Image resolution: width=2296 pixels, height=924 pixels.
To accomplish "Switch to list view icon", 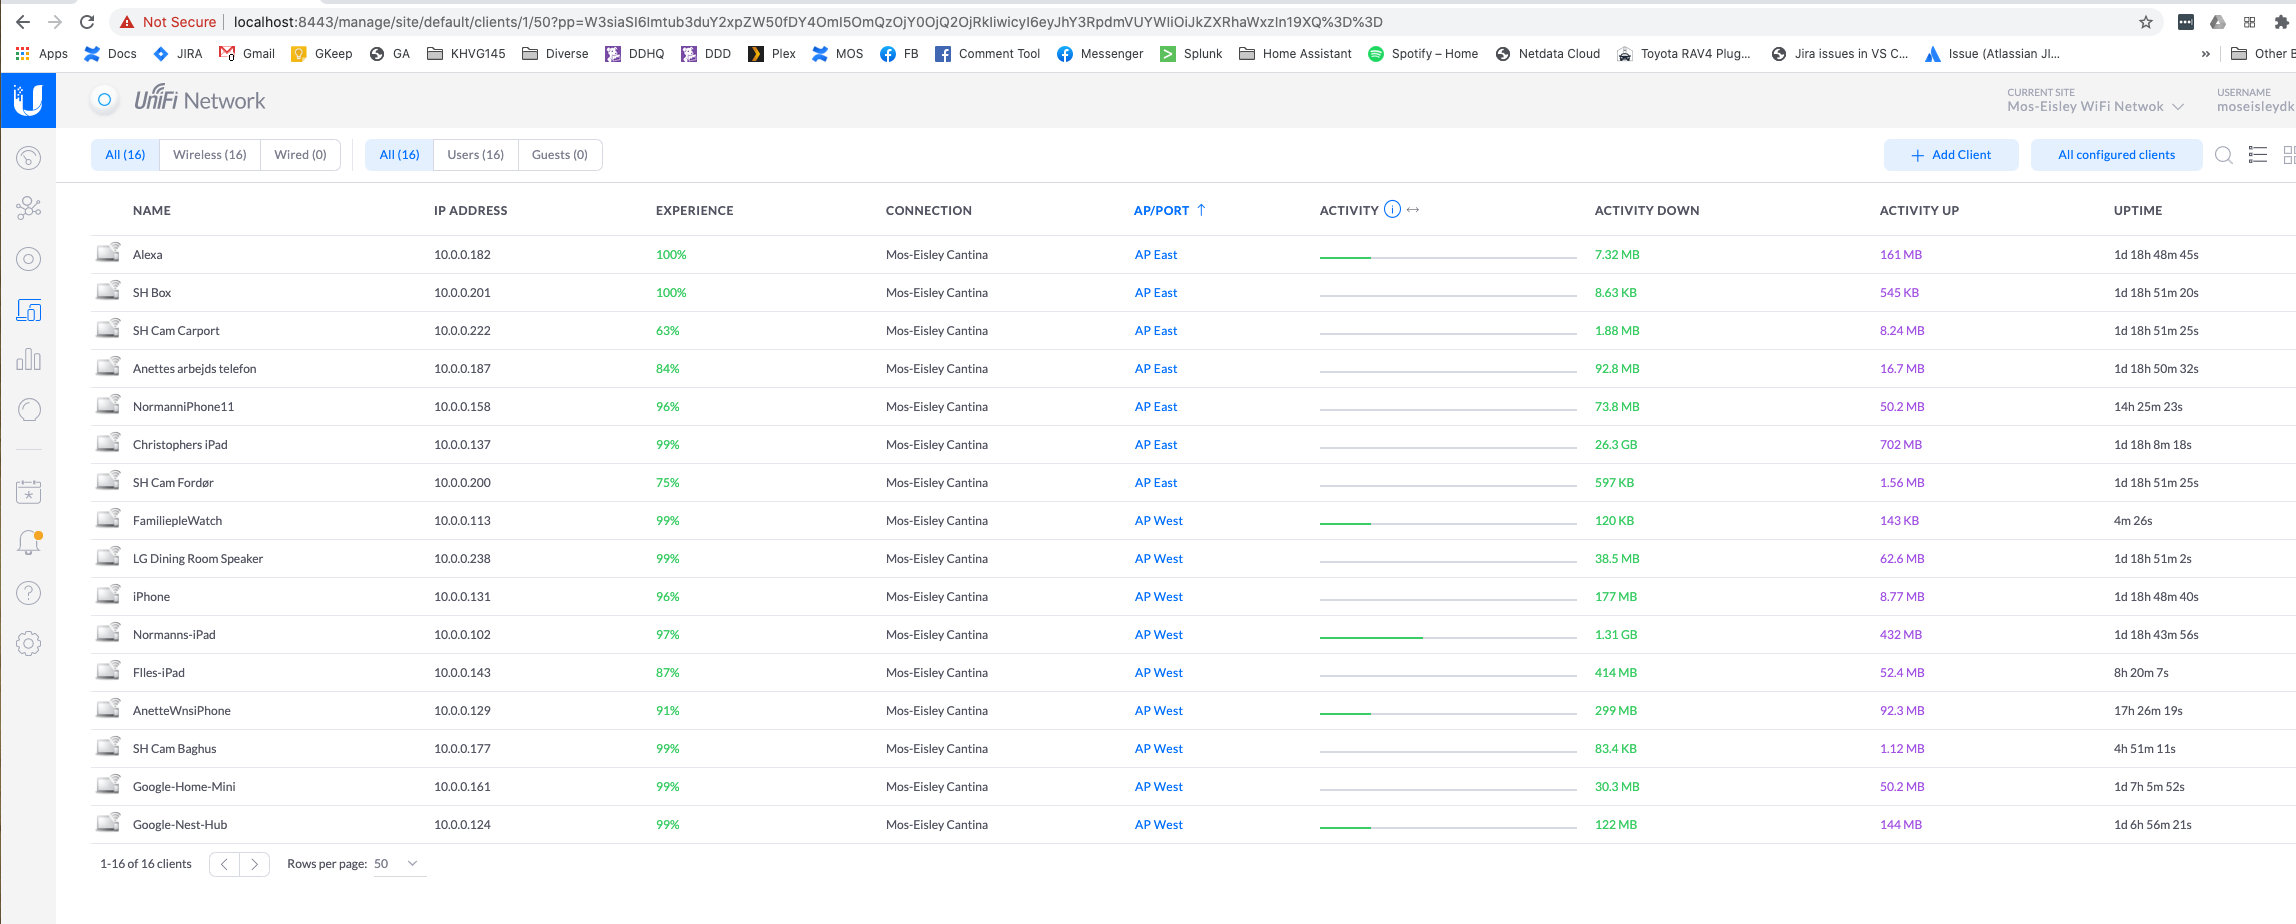I will pos(2257,155).
